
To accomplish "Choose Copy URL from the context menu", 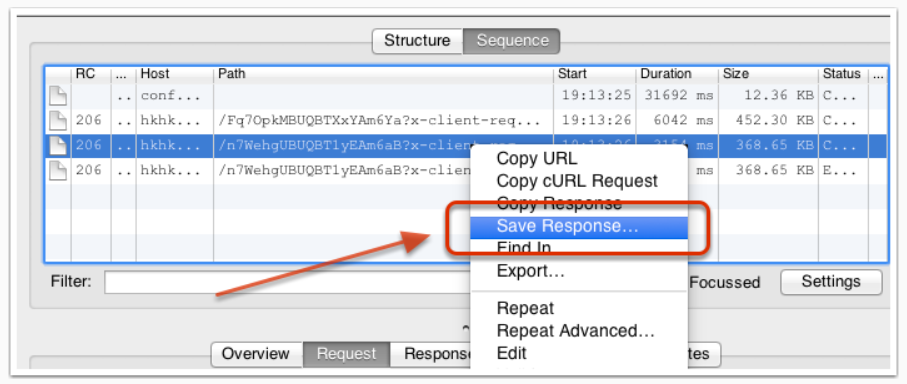I will (x=537, y=158).
